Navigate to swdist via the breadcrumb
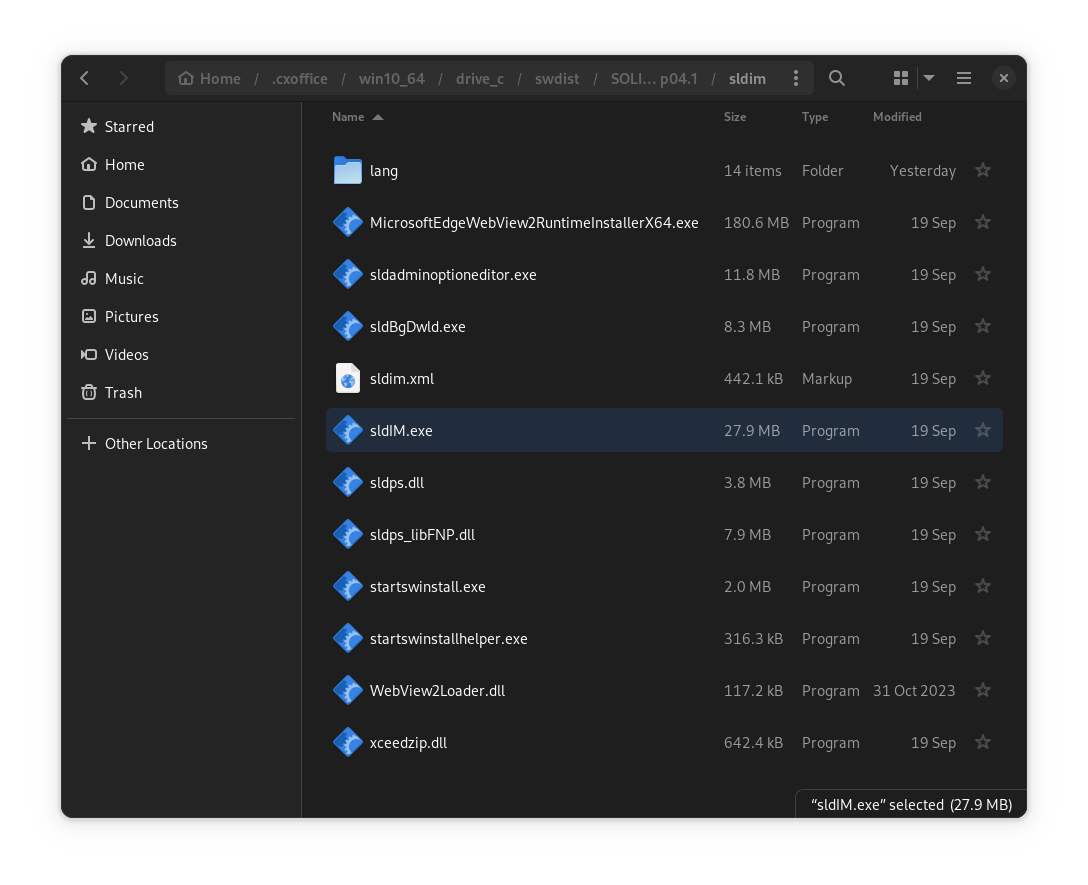1088x885 pixels. (557, 78)
